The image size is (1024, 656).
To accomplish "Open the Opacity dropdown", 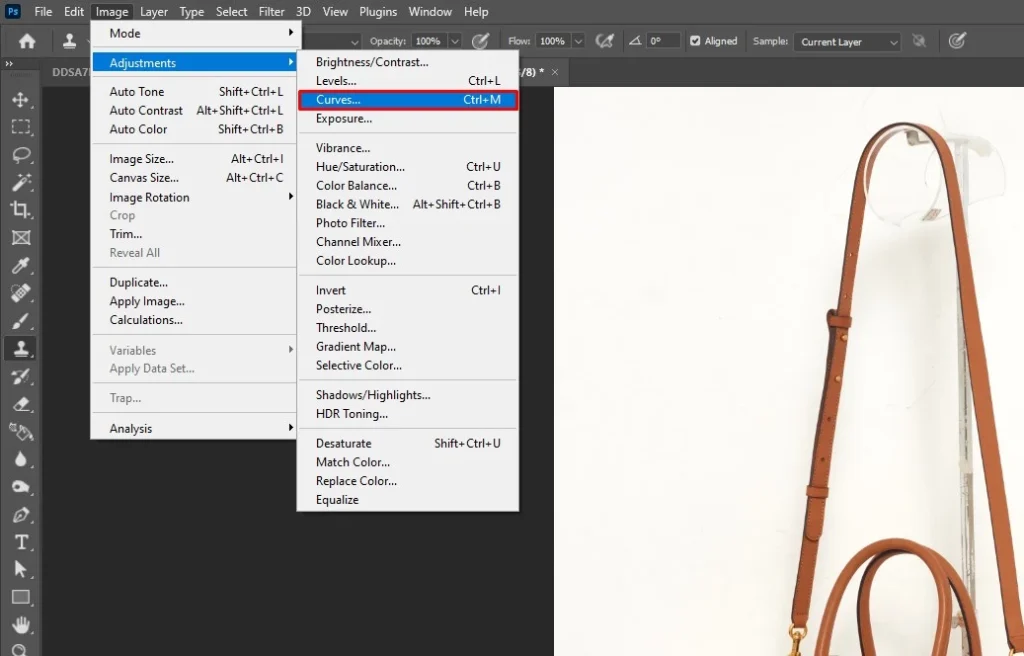I will point(455,41).
